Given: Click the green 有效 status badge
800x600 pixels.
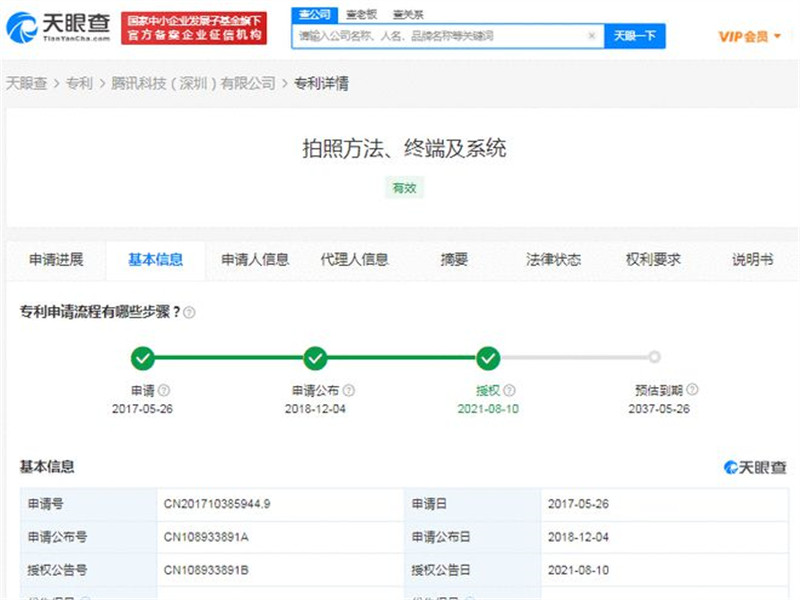Looking at the screenshot, I should coord(404,188).
